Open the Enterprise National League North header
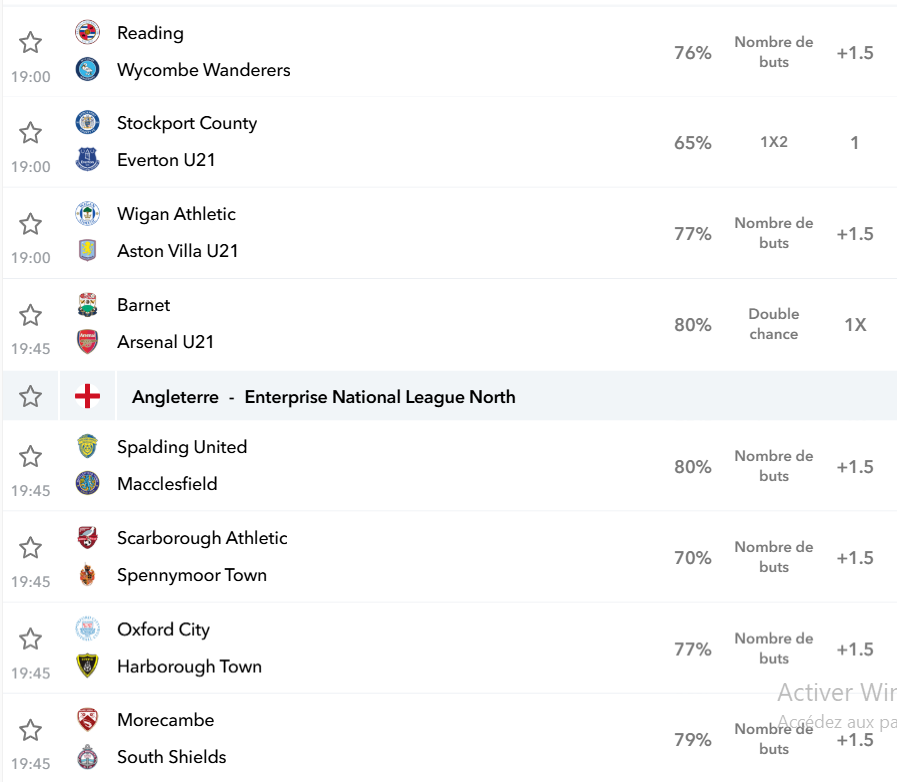Image resolution: width=897 pixels, height=782 pixels. click(324, 396)
